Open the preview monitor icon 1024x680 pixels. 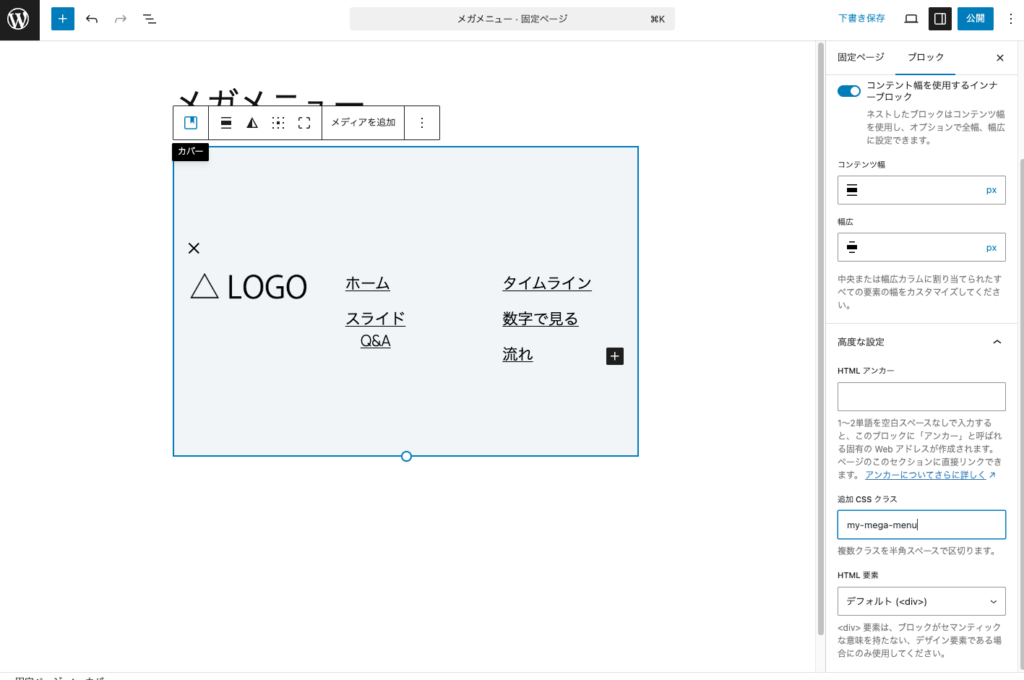pos(909,18)
